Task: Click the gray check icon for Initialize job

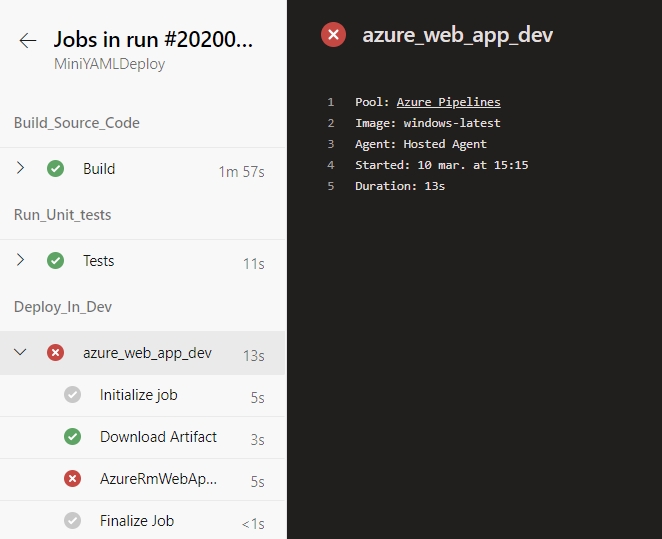Action: pos(72,395)
